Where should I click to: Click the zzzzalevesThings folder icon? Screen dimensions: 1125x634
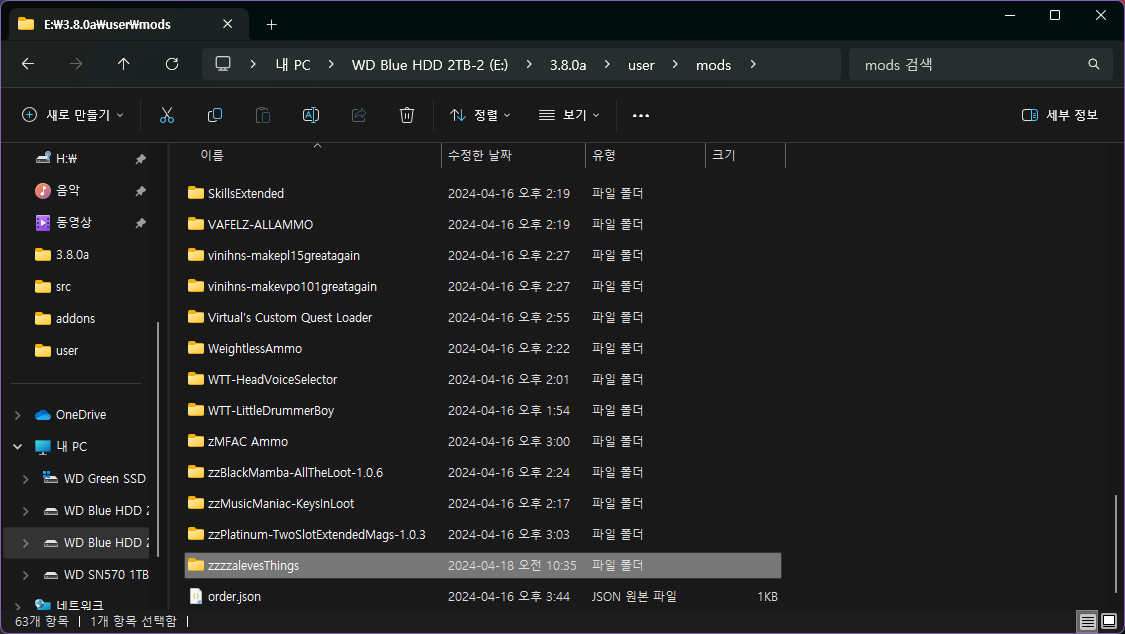pyautogui.click(x=196, y=565)
